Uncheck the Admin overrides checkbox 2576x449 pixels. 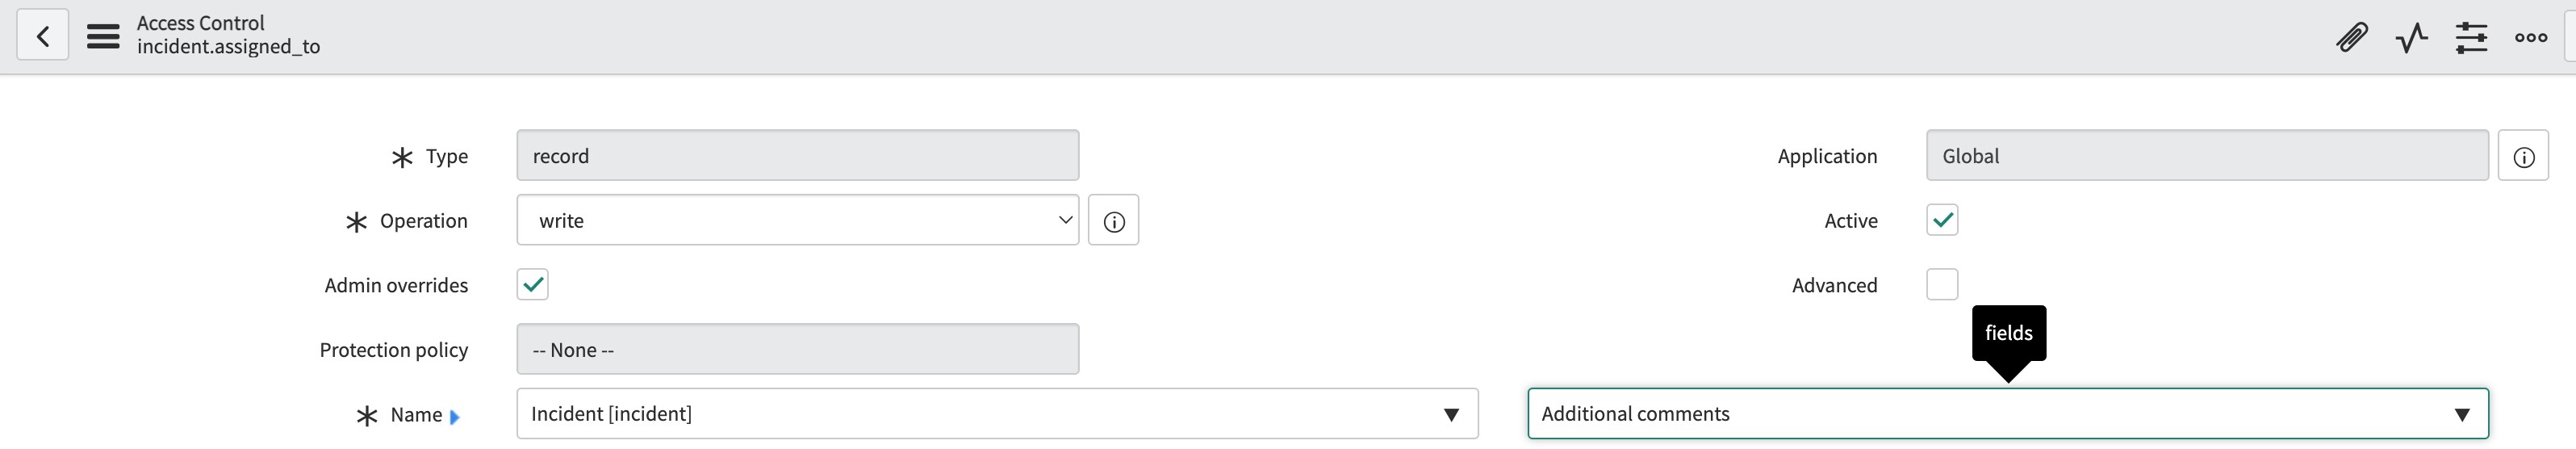tap(533, 284)
